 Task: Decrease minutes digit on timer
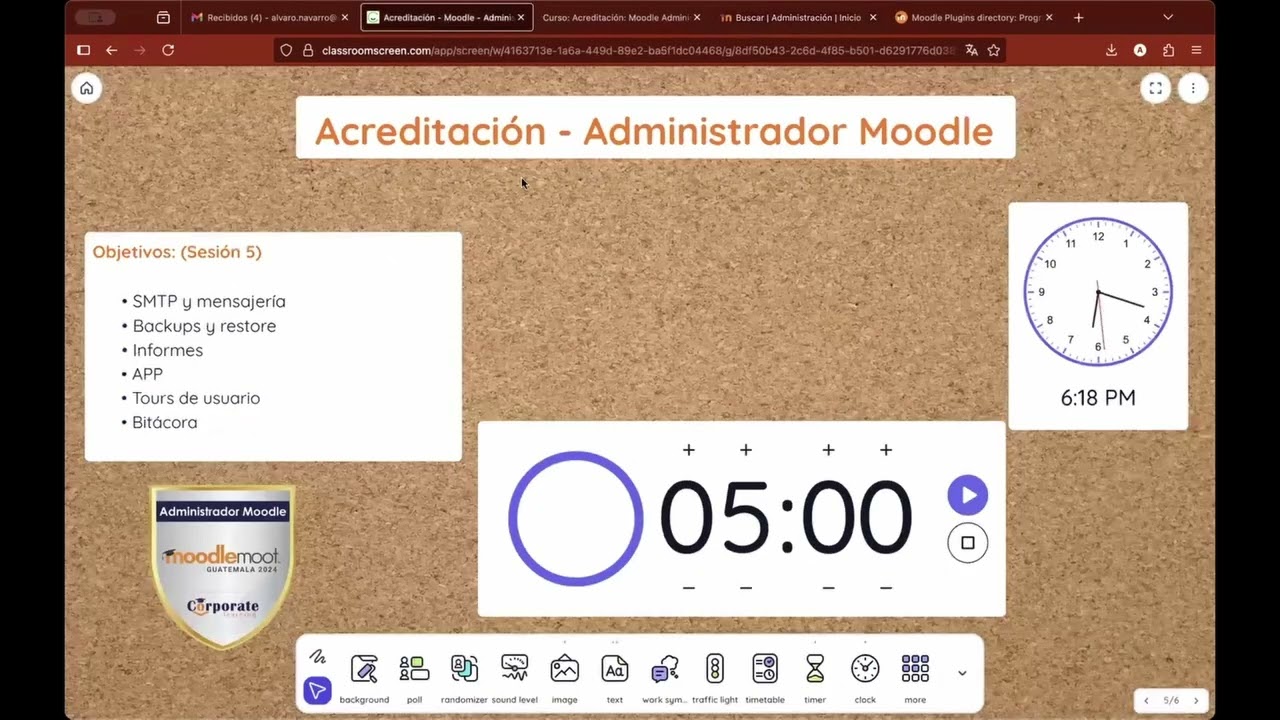[746, 588]
